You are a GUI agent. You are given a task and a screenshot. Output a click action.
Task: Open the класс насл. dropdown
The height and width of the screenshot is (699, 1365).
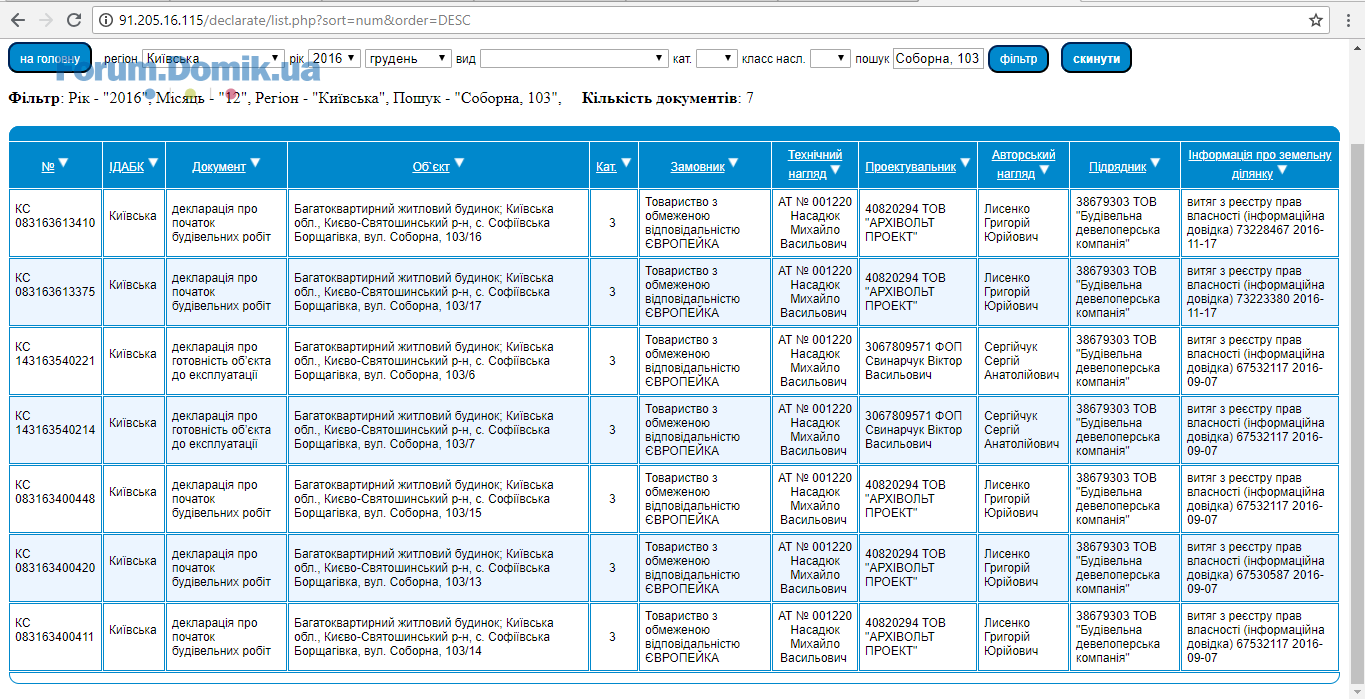click(830, 59)
